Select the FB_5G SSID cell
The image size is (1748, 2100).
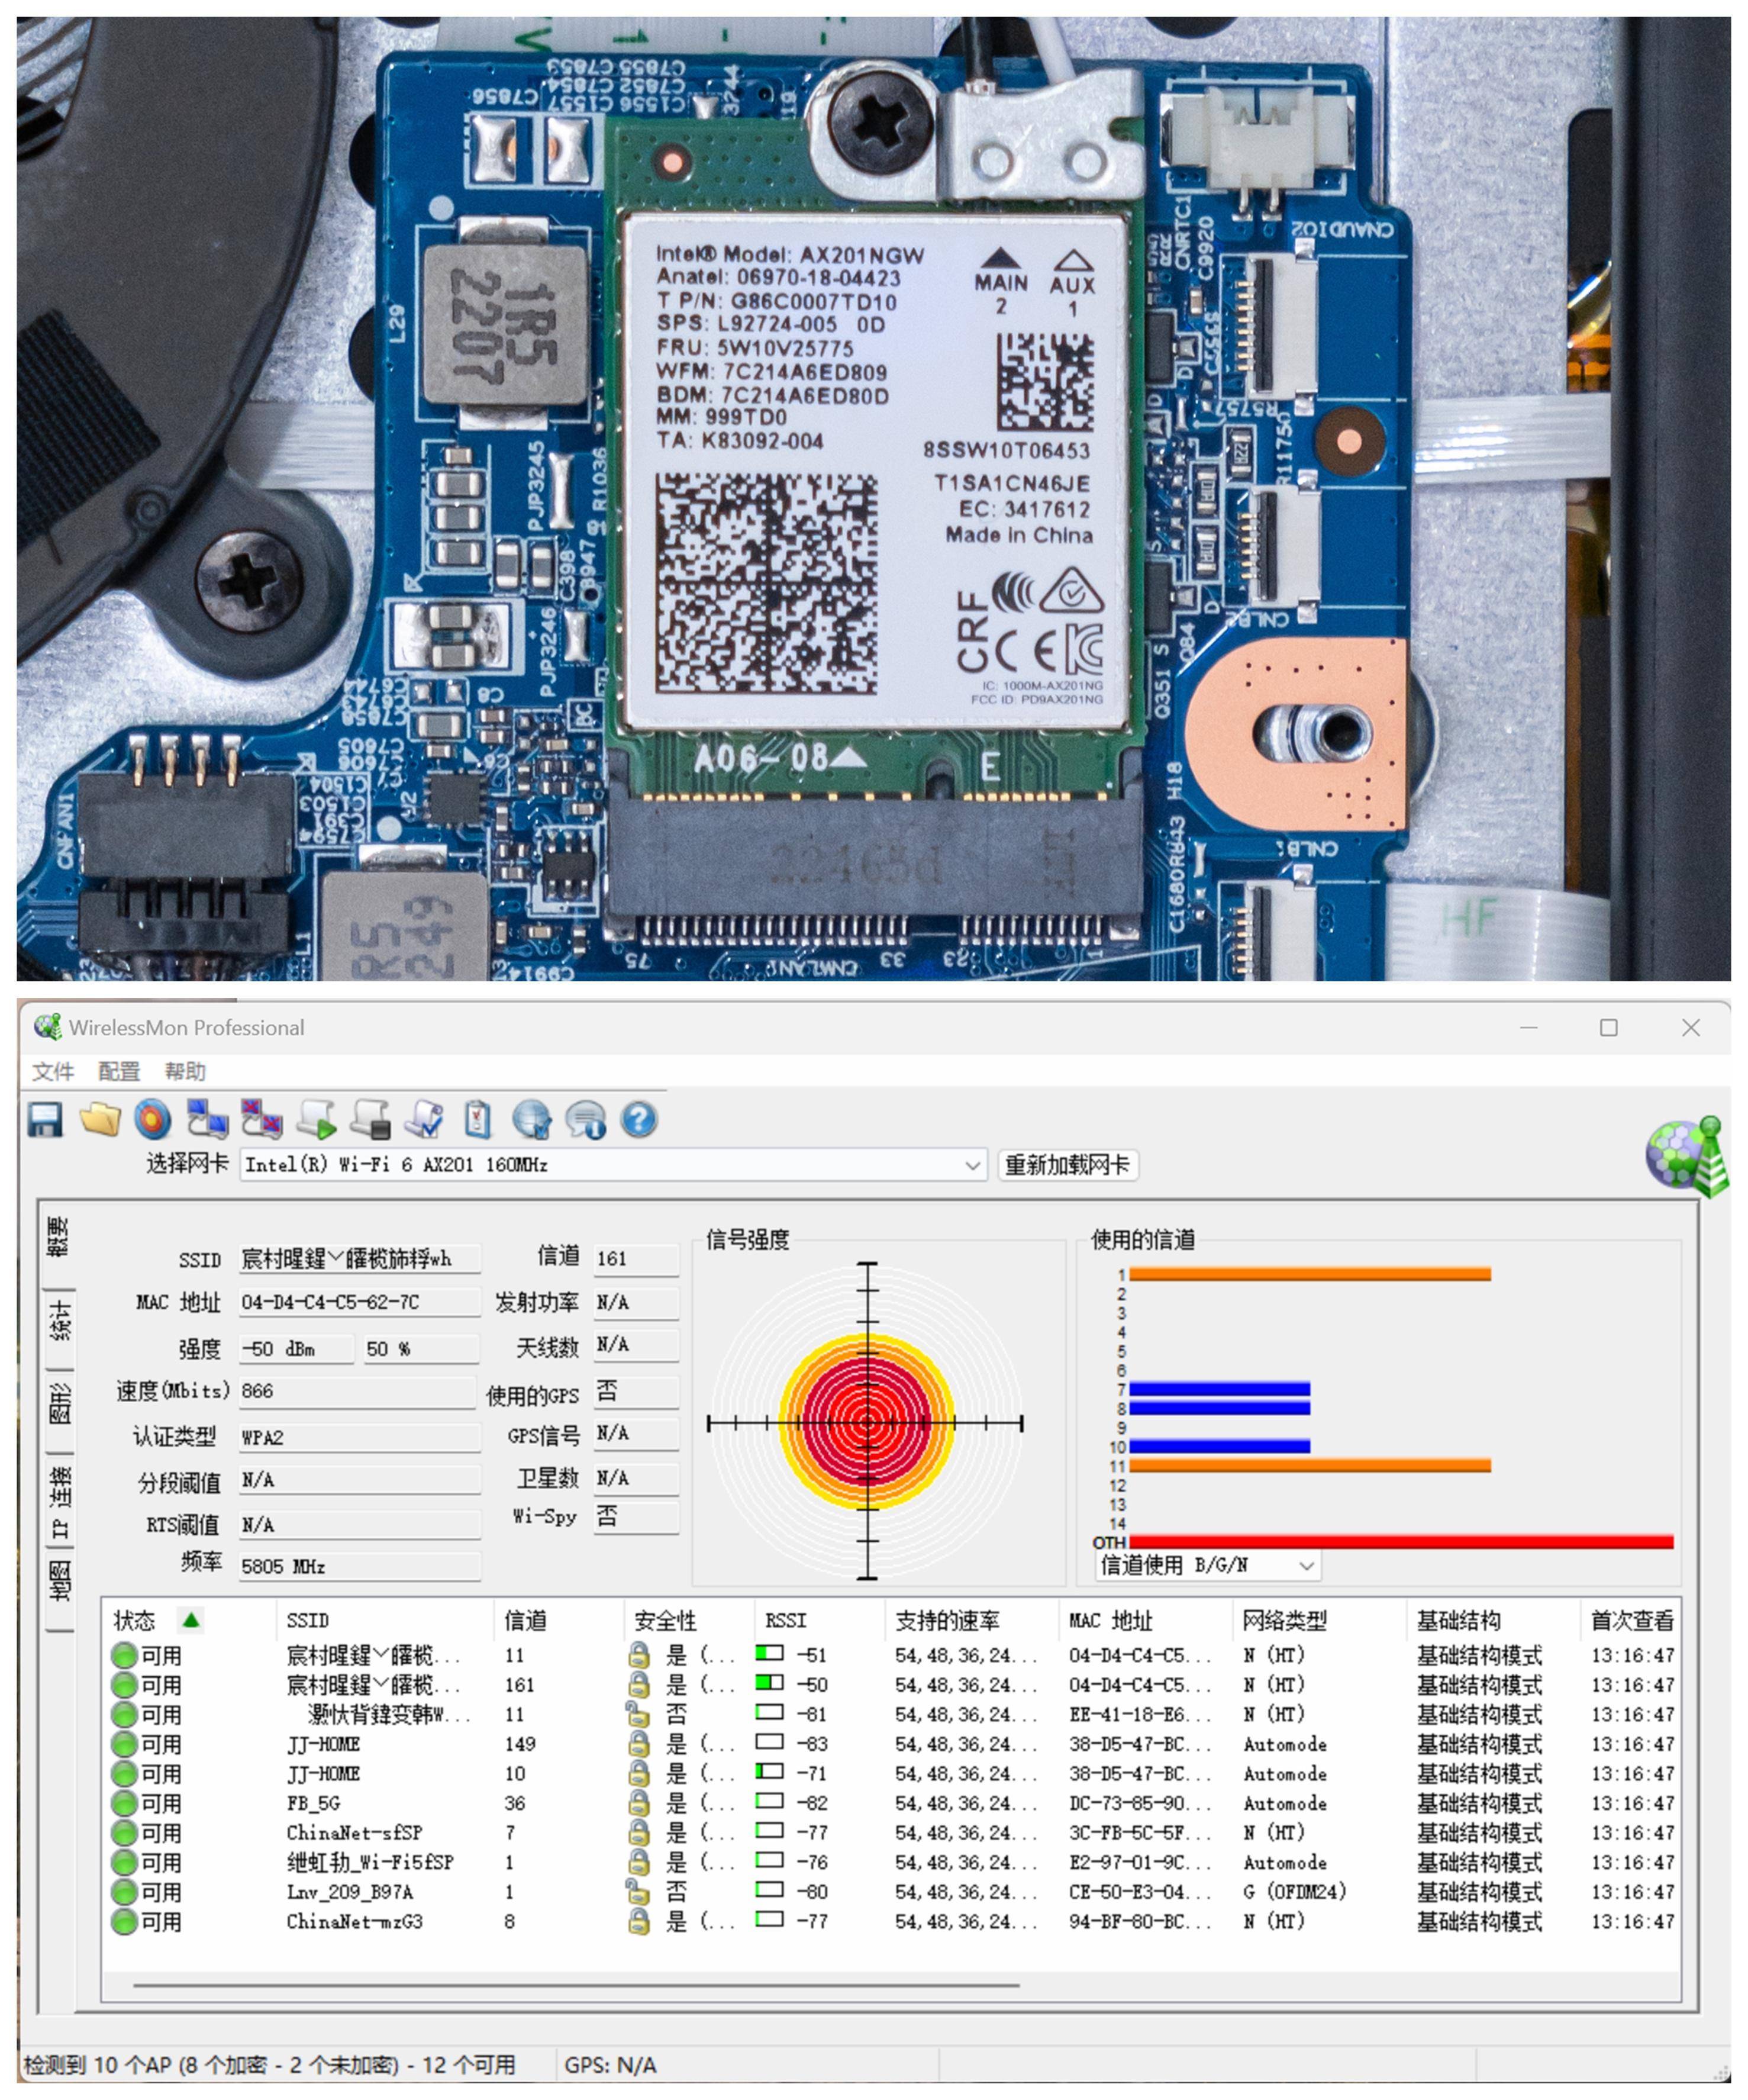313,1803
